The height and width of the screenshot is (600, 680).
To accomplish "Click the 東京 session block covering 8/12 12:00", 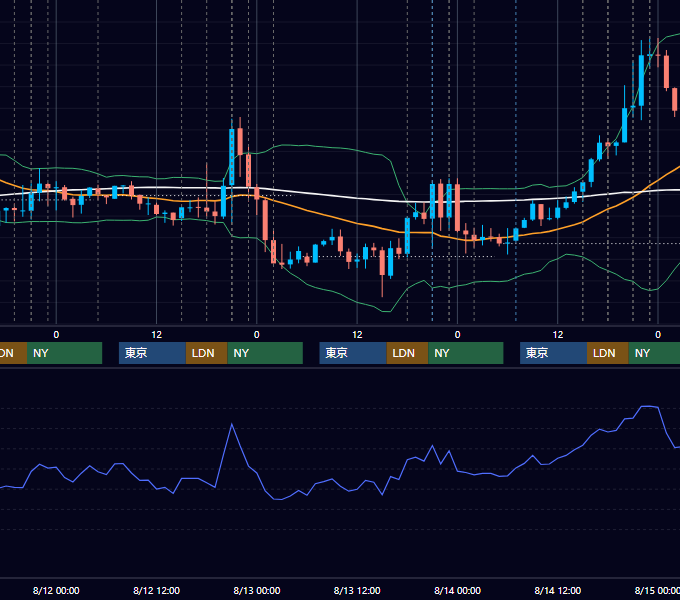I will coord(152,353).
